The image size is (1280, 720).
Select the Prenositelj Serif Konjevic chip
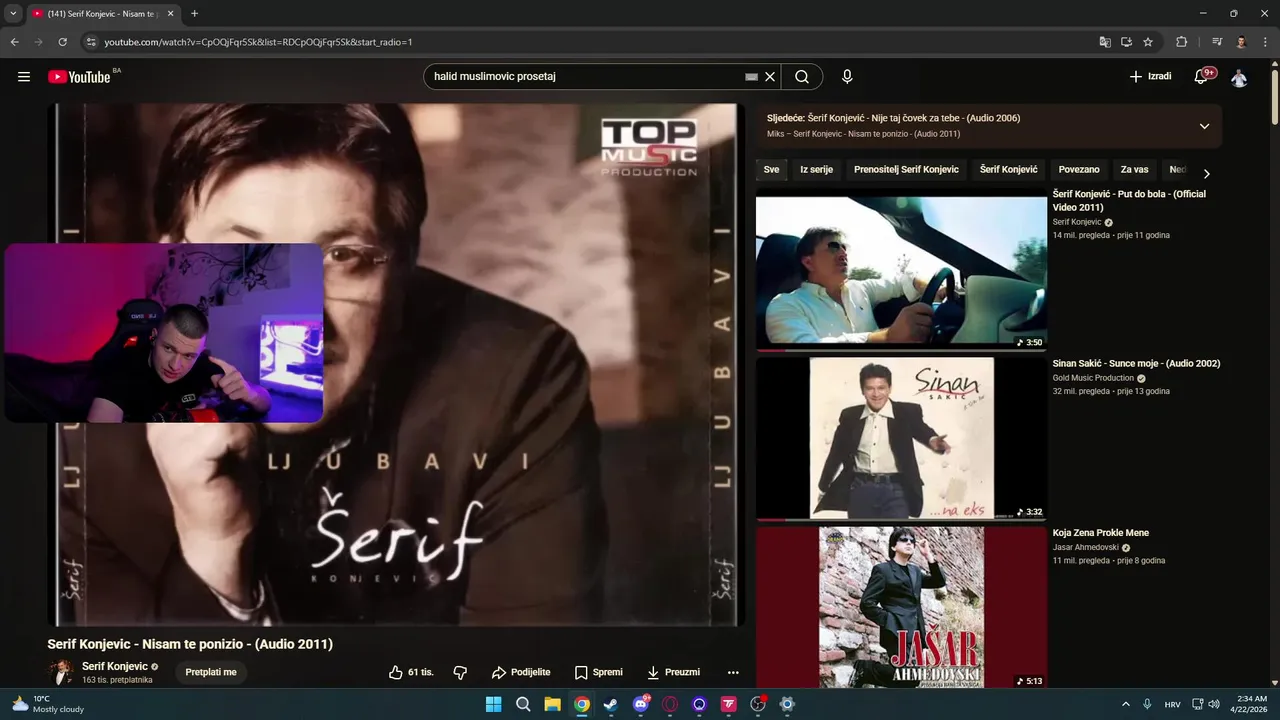tap(906, 170)
